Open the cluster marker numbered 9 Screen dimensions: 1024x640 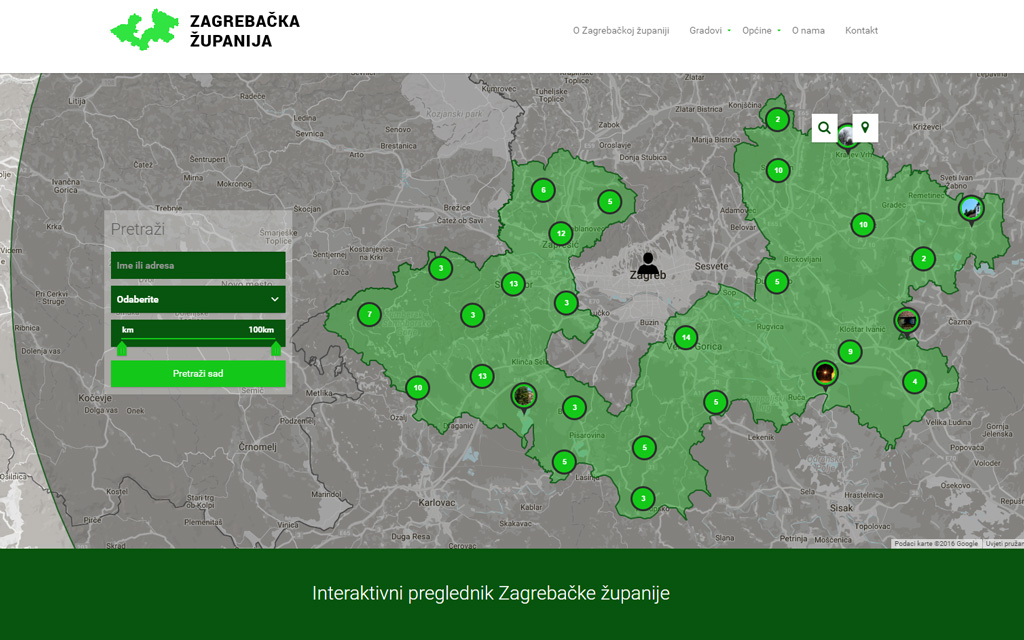(x=850, y=352)
